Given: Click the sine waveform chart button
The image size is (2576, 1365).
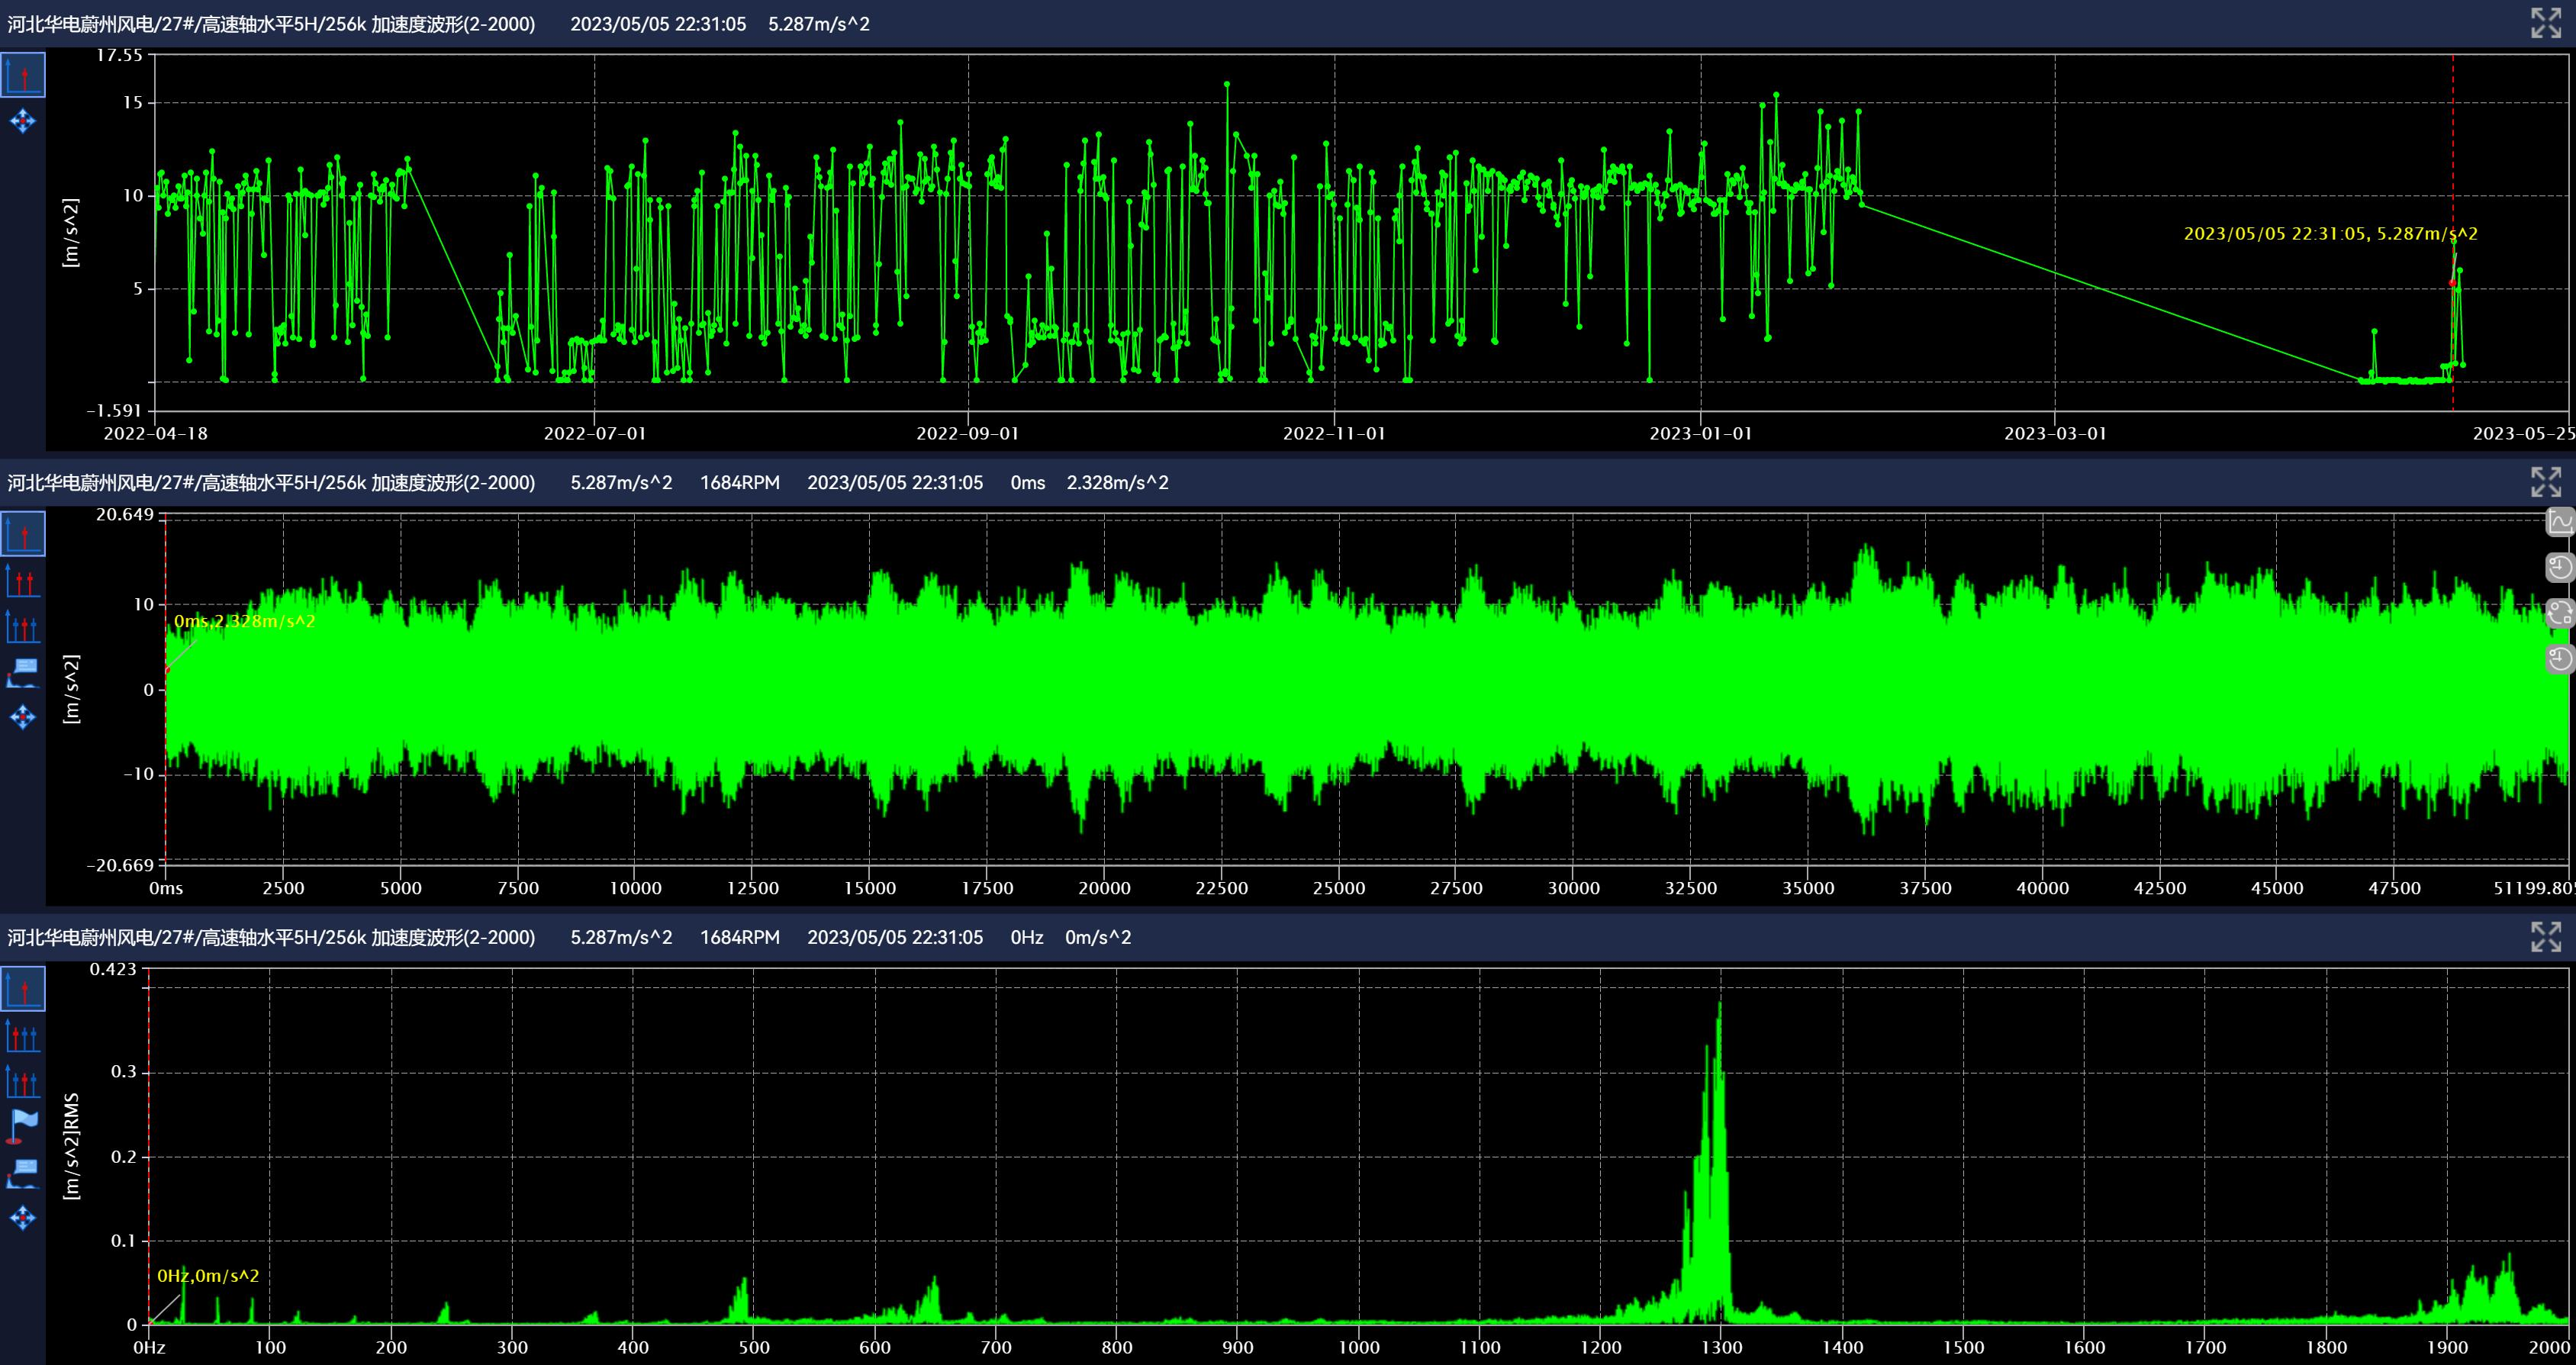Looking at the screenshot, I should tap(2560, 521).
